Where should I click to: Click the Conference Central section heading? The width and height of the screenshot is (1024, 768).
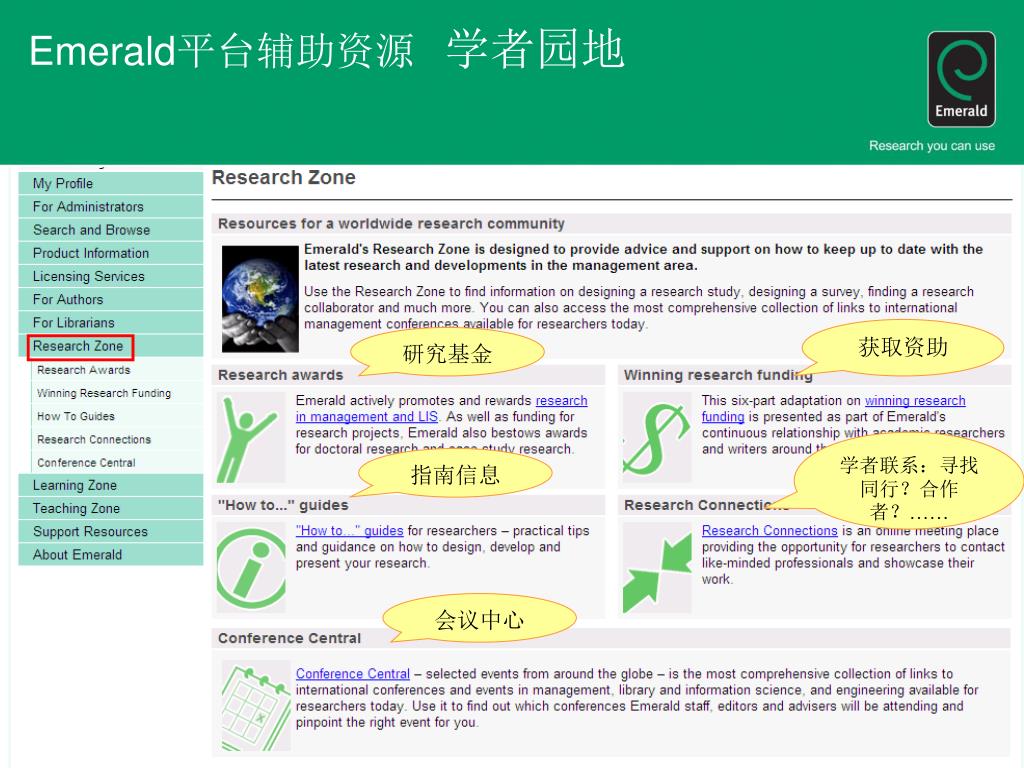pyautogui.click(x=289, y=638)
